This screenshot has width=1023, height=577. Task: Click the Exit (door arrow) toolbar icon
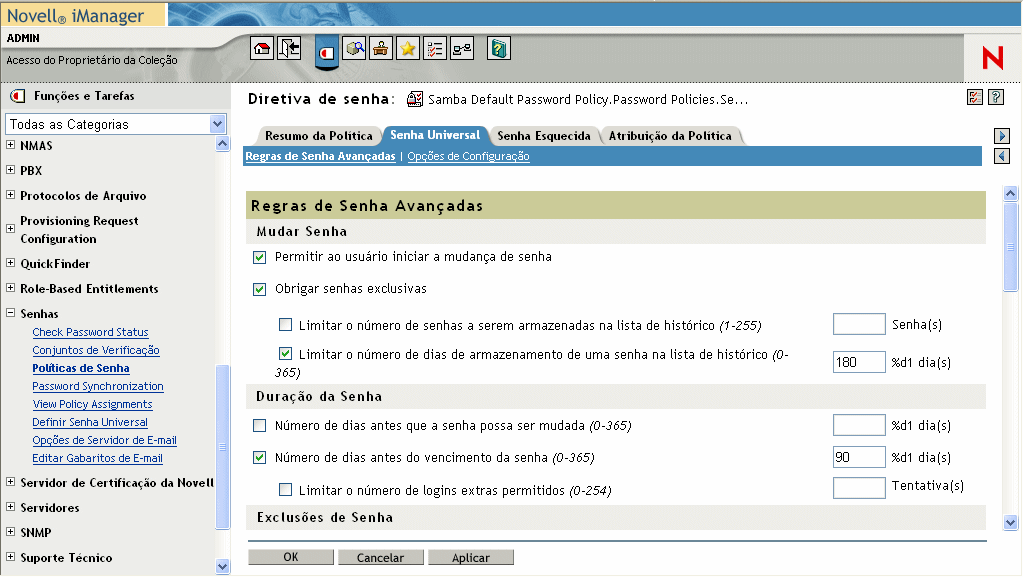click(x=289, y=48)
